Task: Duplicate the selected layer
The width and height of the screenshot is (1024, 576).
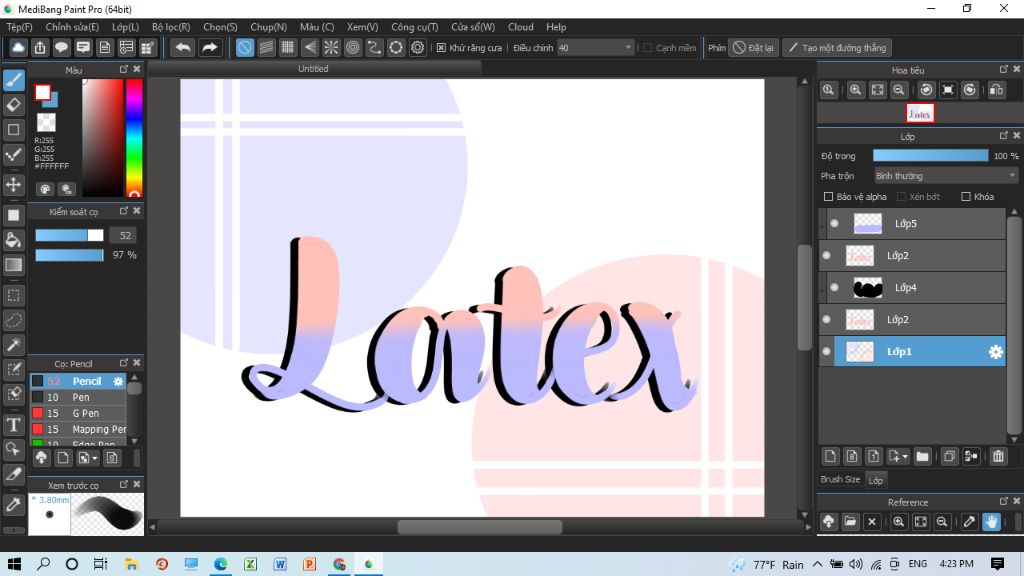Action: coord(950,456)
